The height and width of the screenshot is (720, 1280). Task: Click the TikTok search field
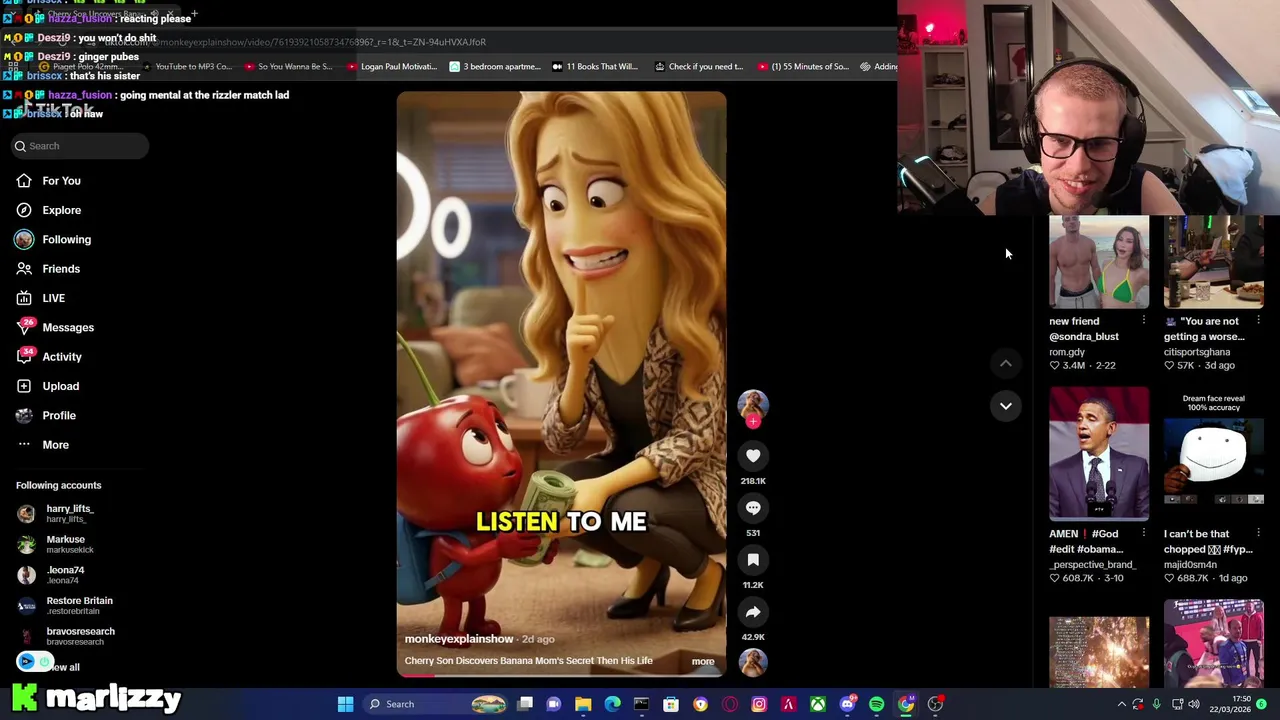[x=80, y=146]
